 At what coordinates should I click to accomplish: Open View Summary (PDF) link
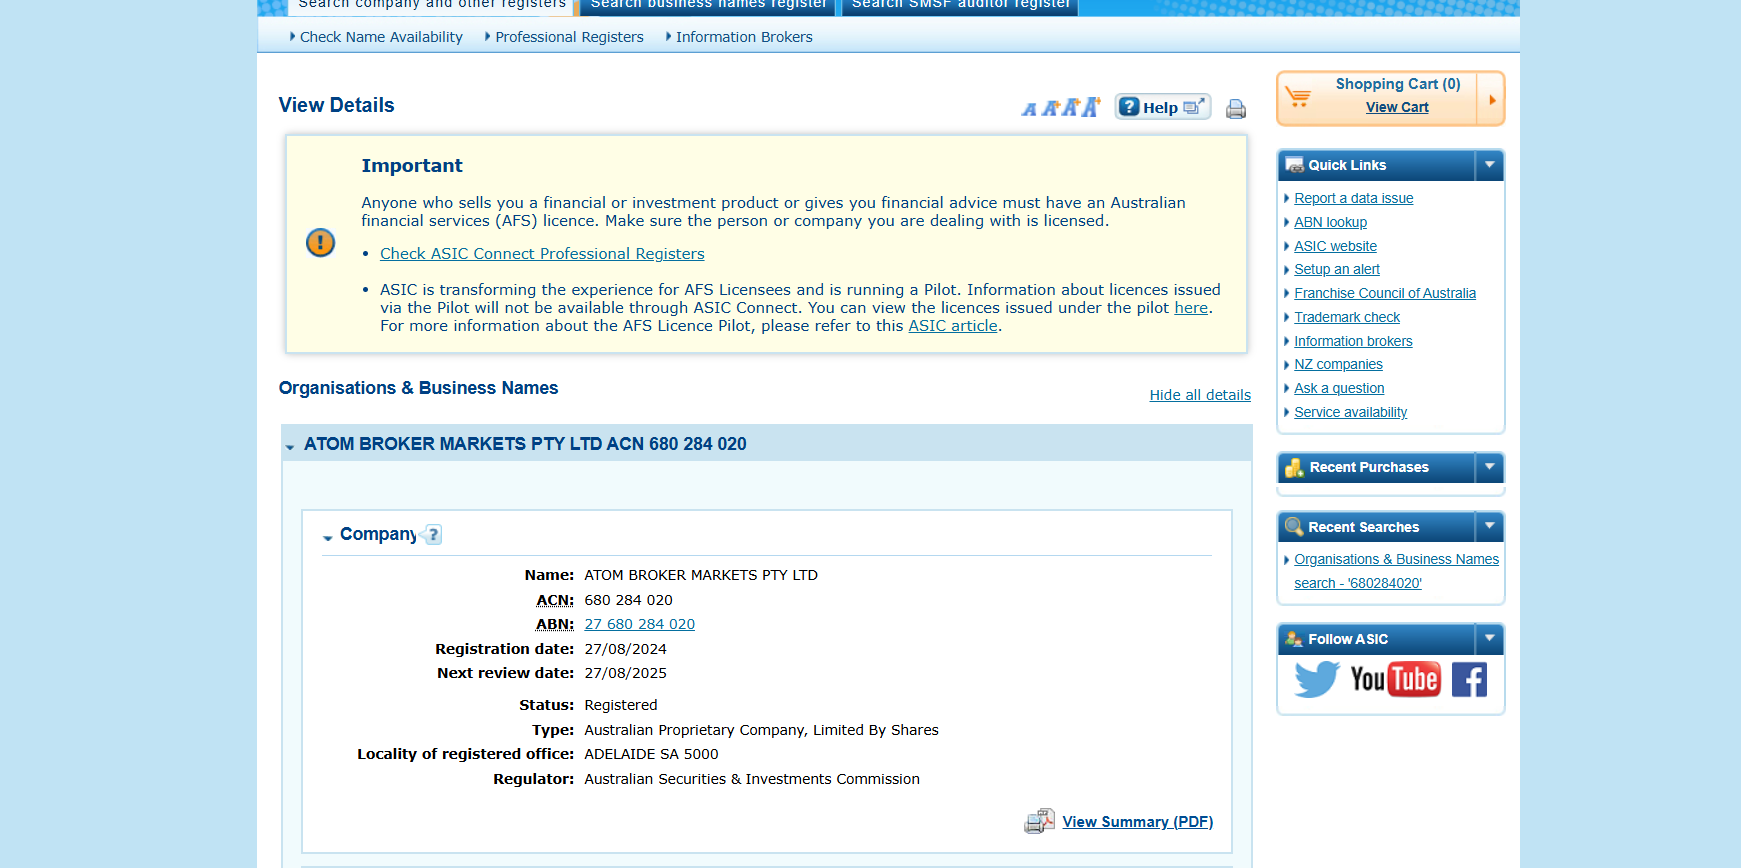point(1137,822)
